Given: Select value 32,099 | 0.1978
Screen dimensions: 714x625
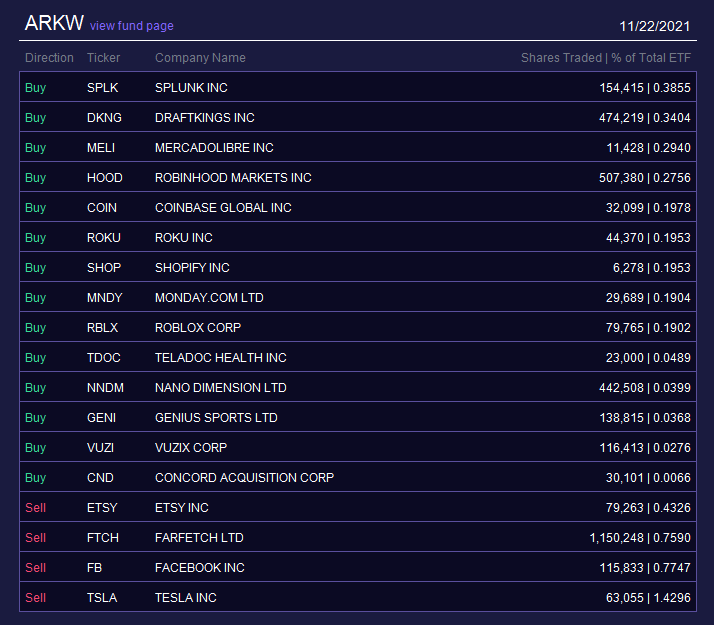Looking at the screenshot, I should click(x=648, y=208).
